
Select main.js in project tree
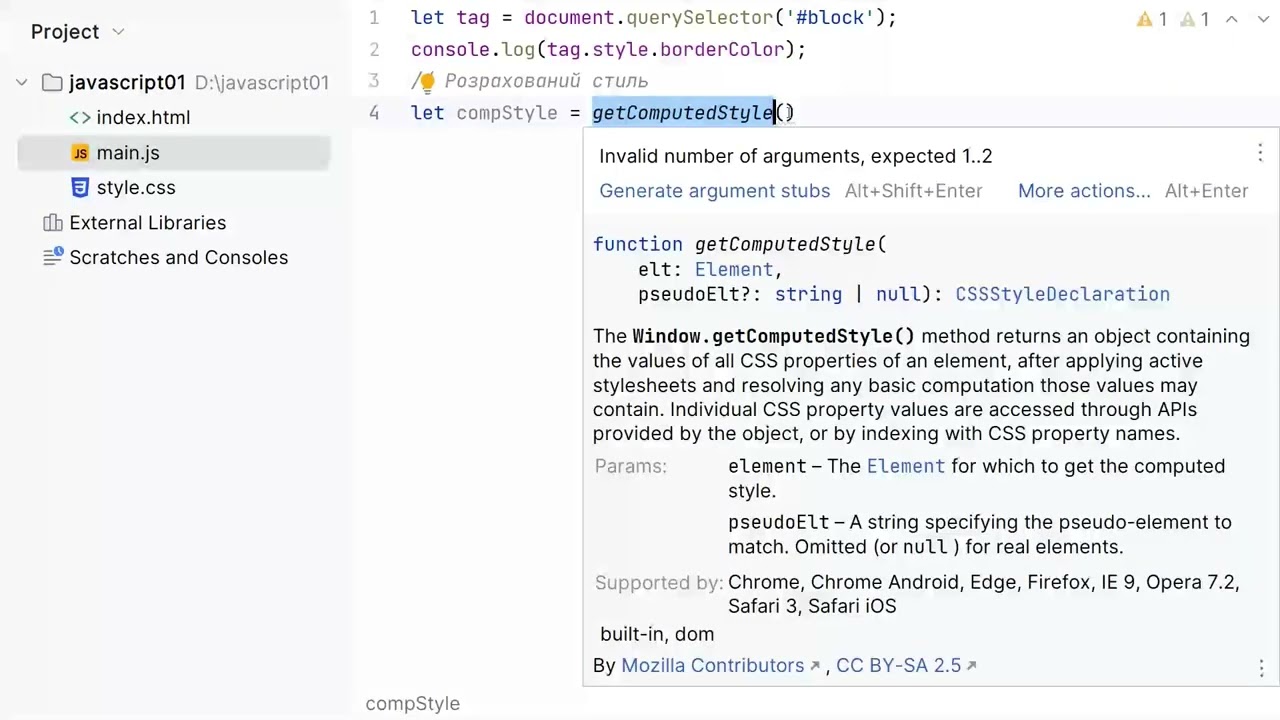click(173, 153)
